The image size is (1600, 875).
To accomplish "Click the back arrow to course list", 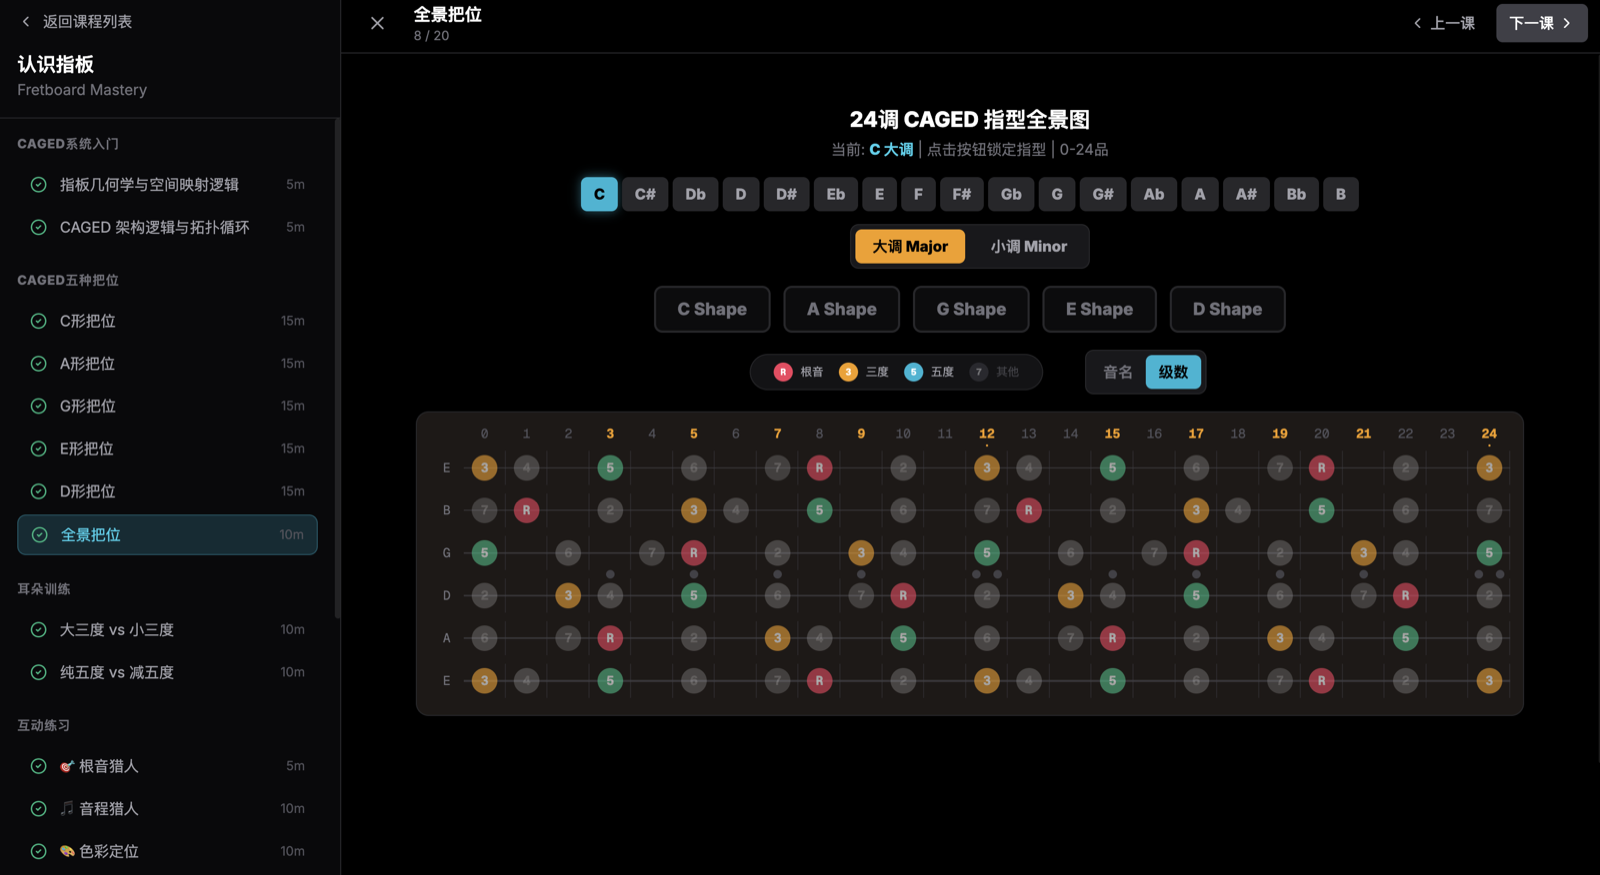I will pyautogui.click(x=26, y=22).
